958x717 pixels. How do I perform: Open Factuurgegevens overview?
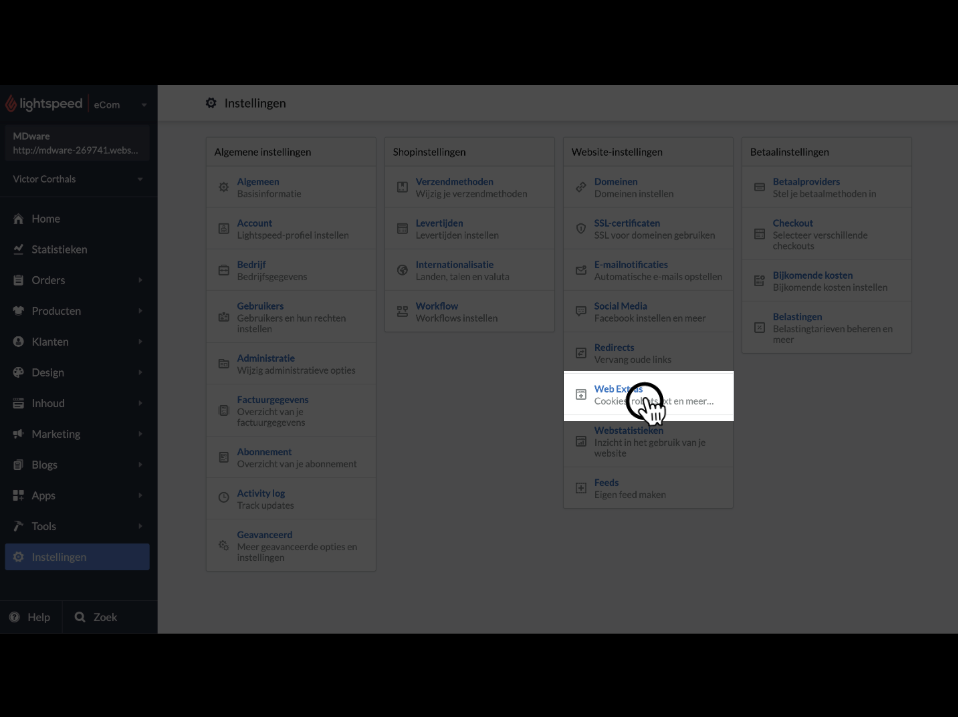[x=272, y=399]
